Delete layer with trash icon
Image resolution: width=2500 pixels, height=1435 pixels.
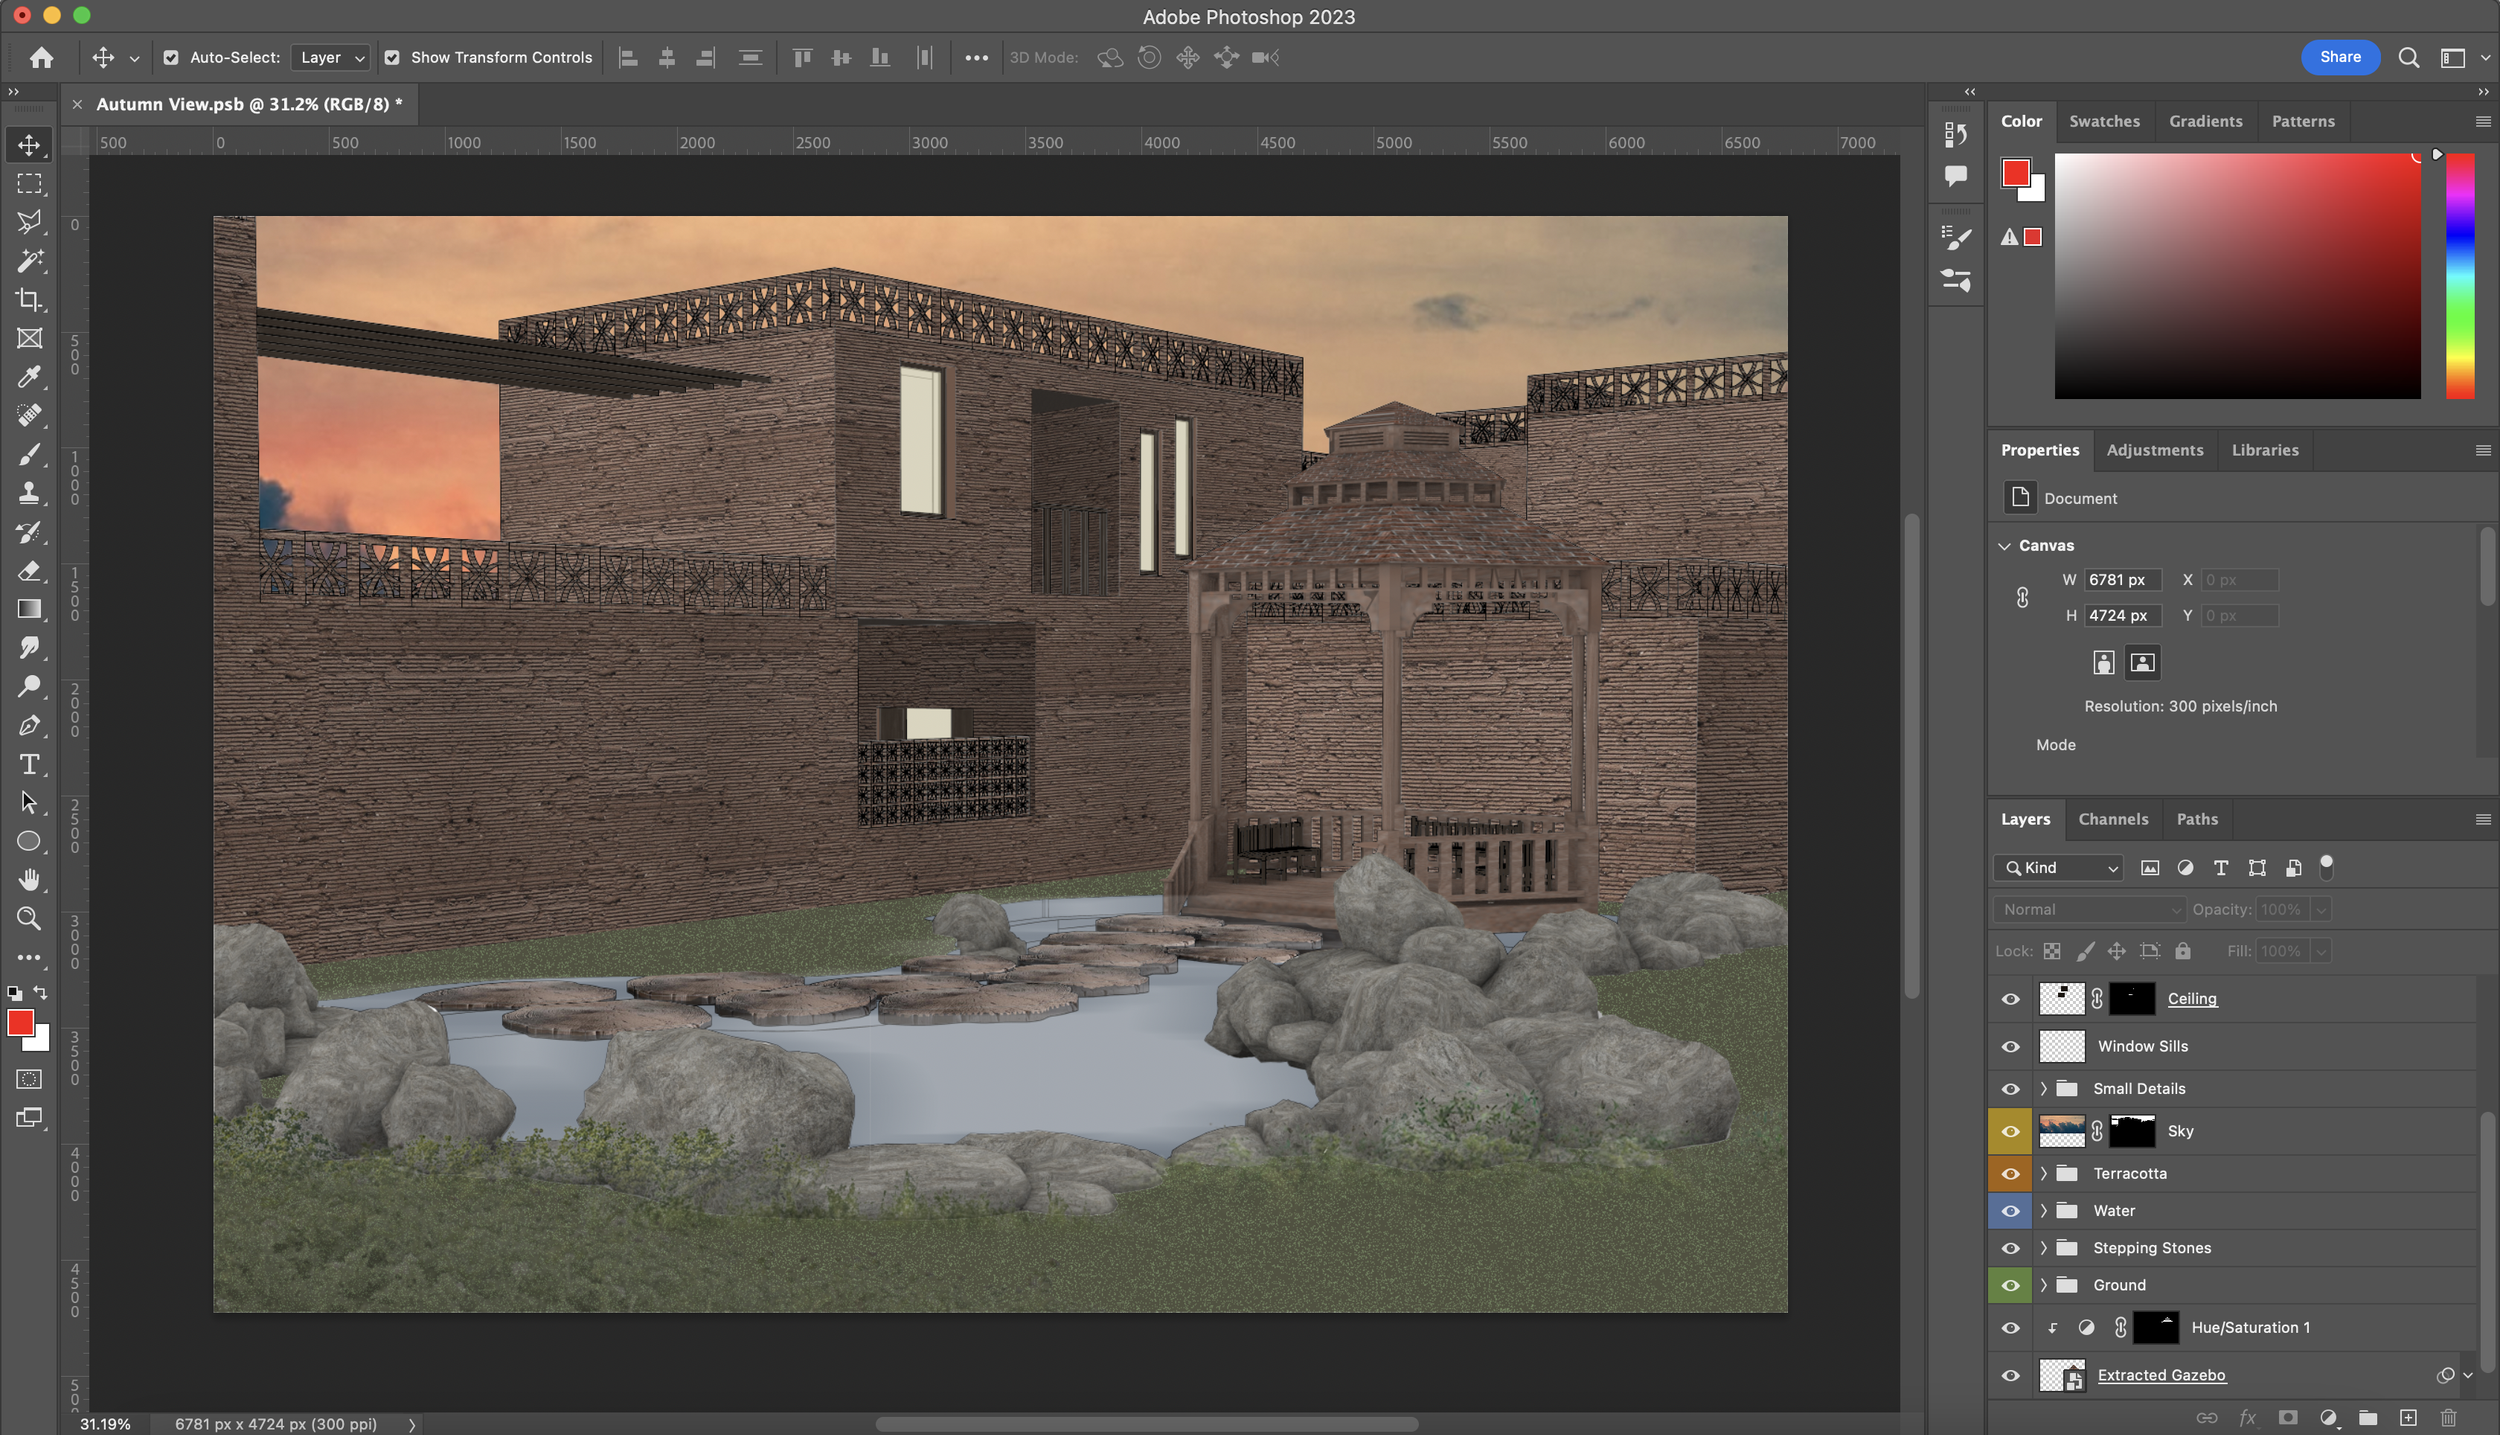pyautogui.click(x=2448, y=1417)
